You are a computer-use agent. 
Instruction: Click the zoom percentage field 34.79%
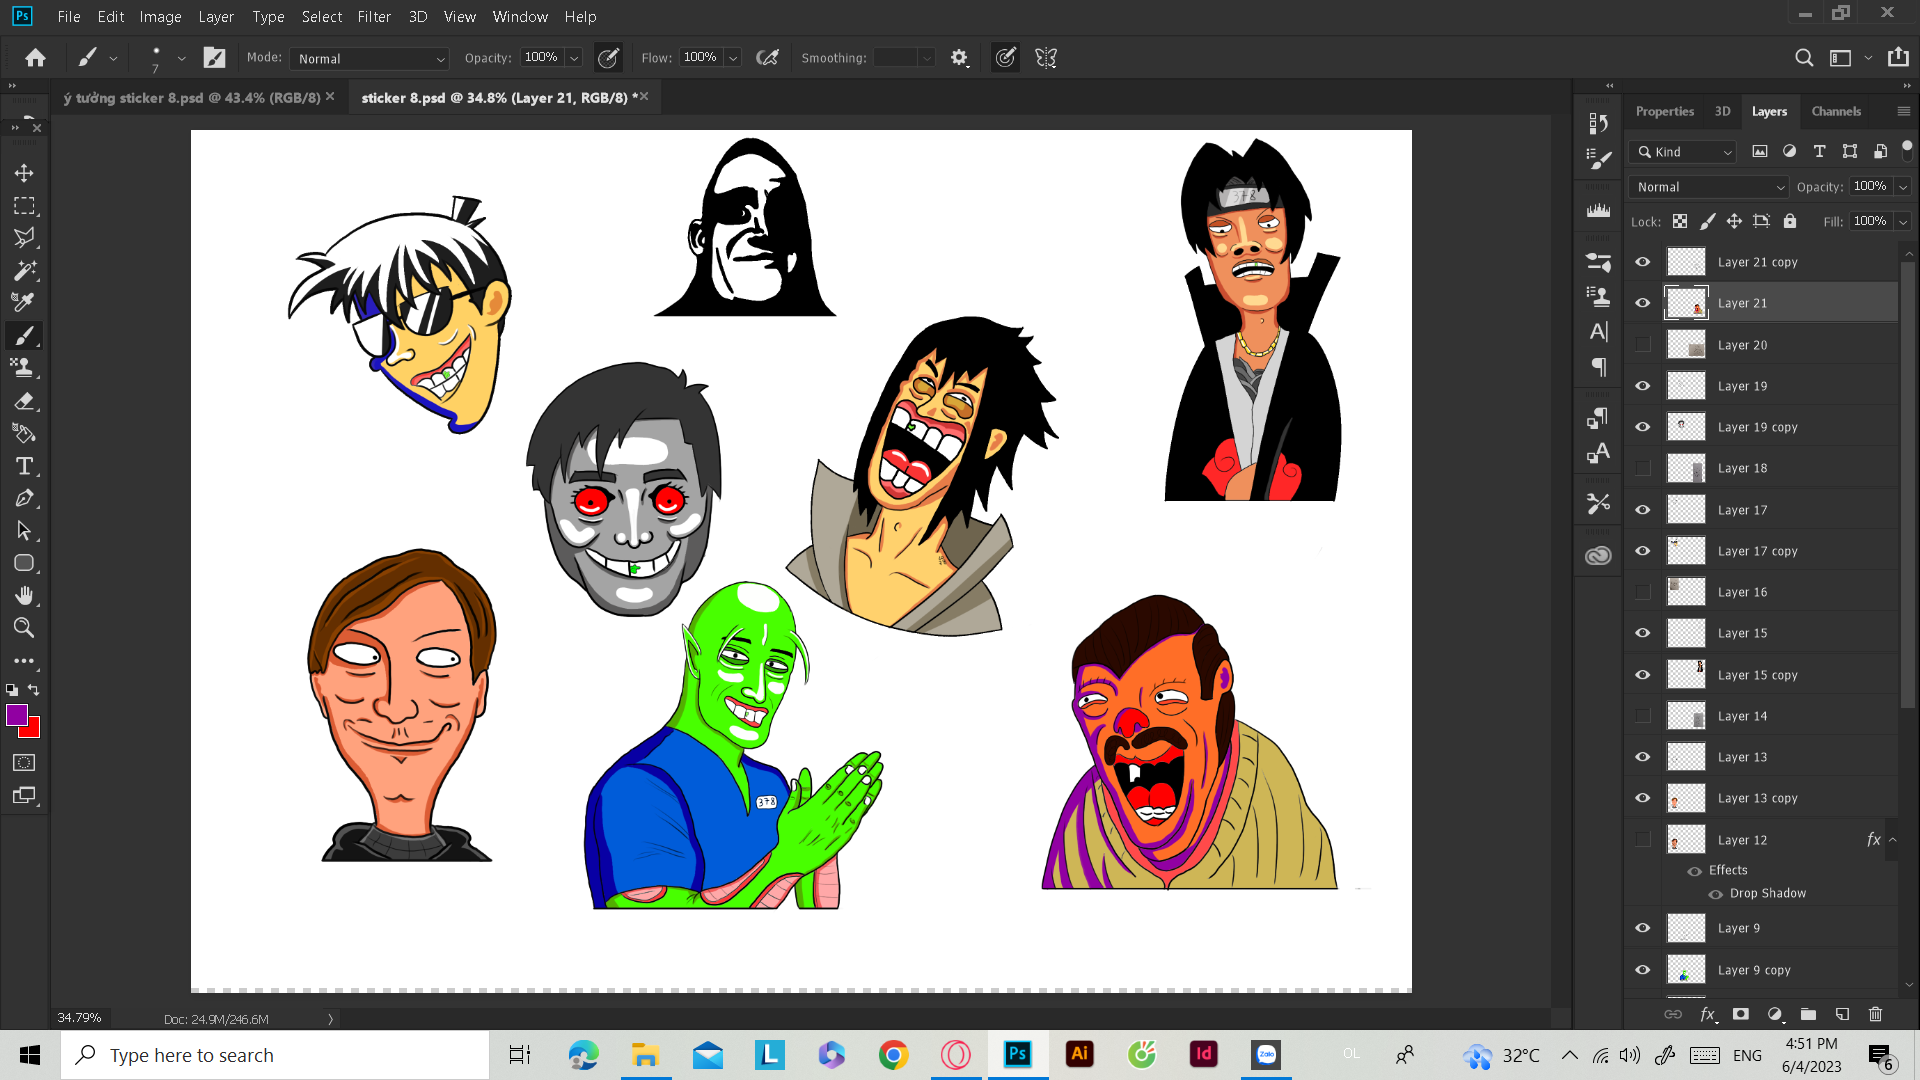point(79,1018)
